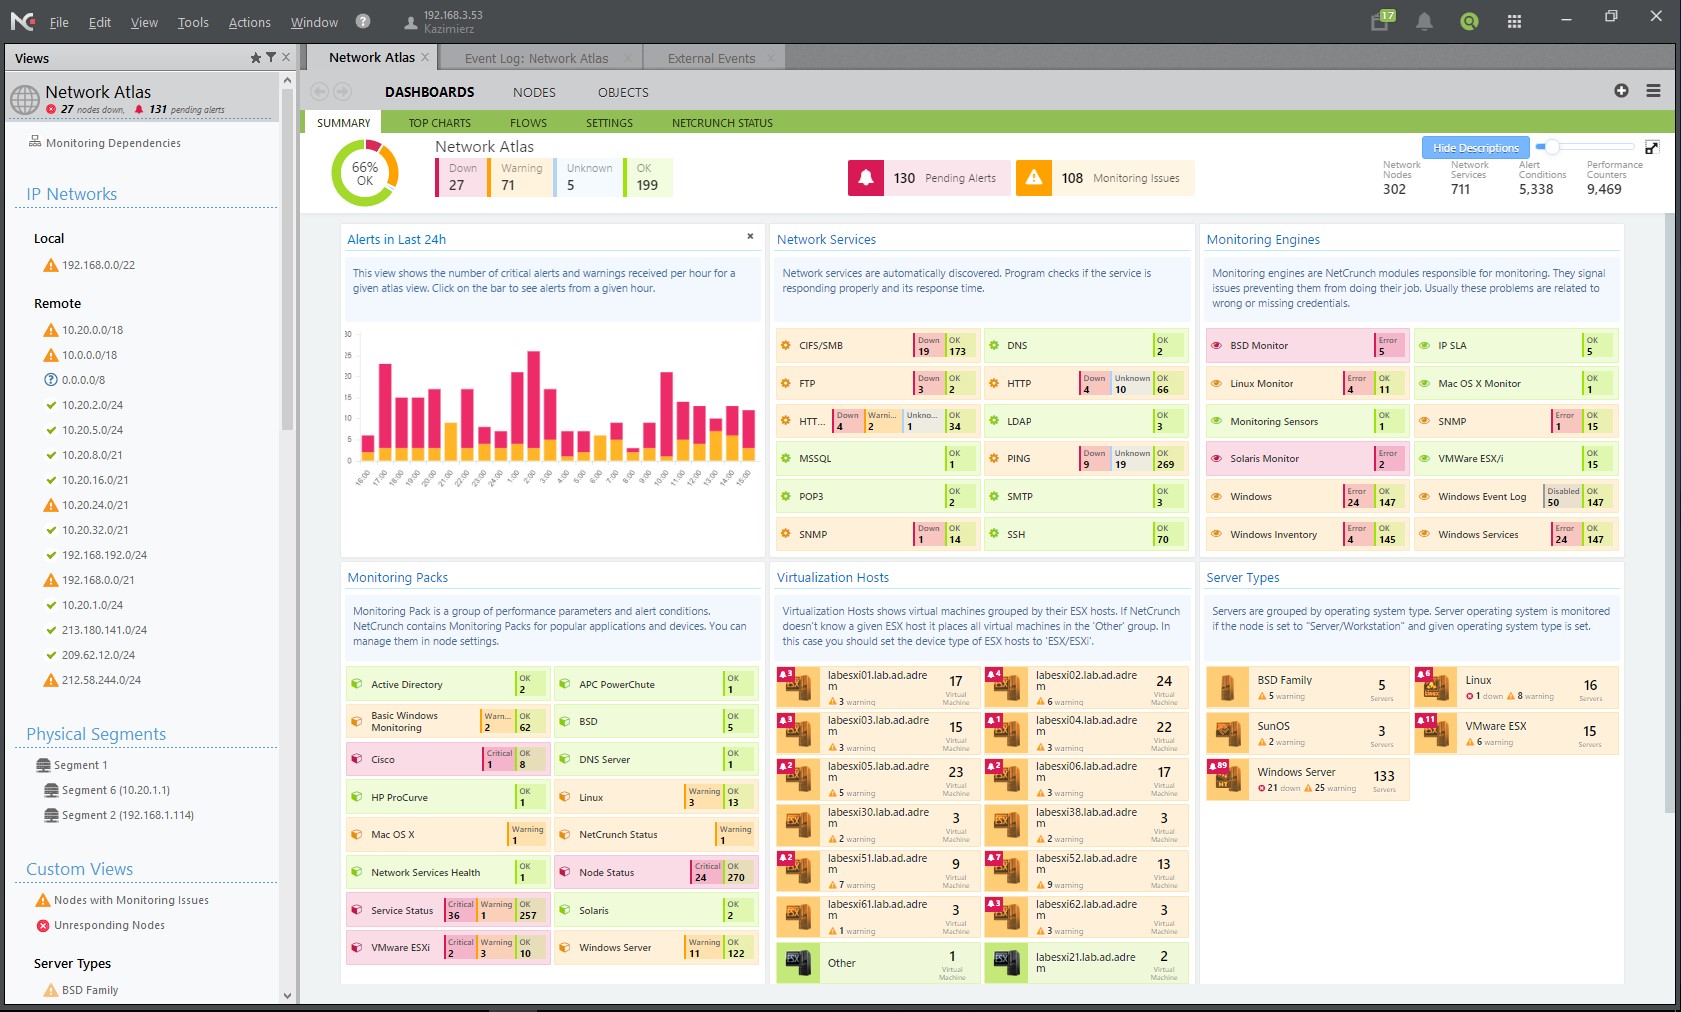Open the Unresponding Nodes custom view

pos(109,926)
